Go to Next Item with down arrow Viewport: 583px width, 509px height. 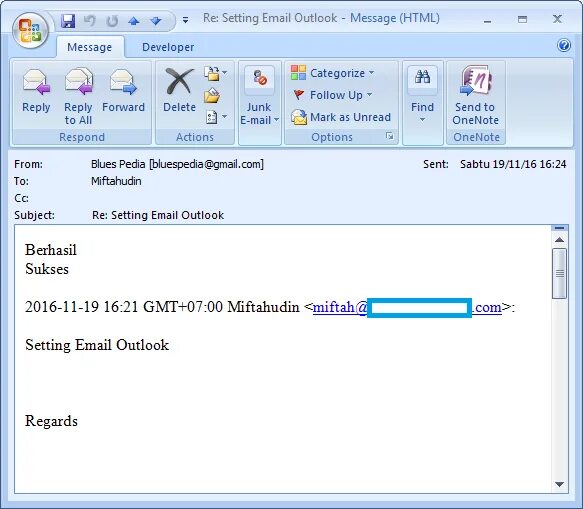coord(156,21)
